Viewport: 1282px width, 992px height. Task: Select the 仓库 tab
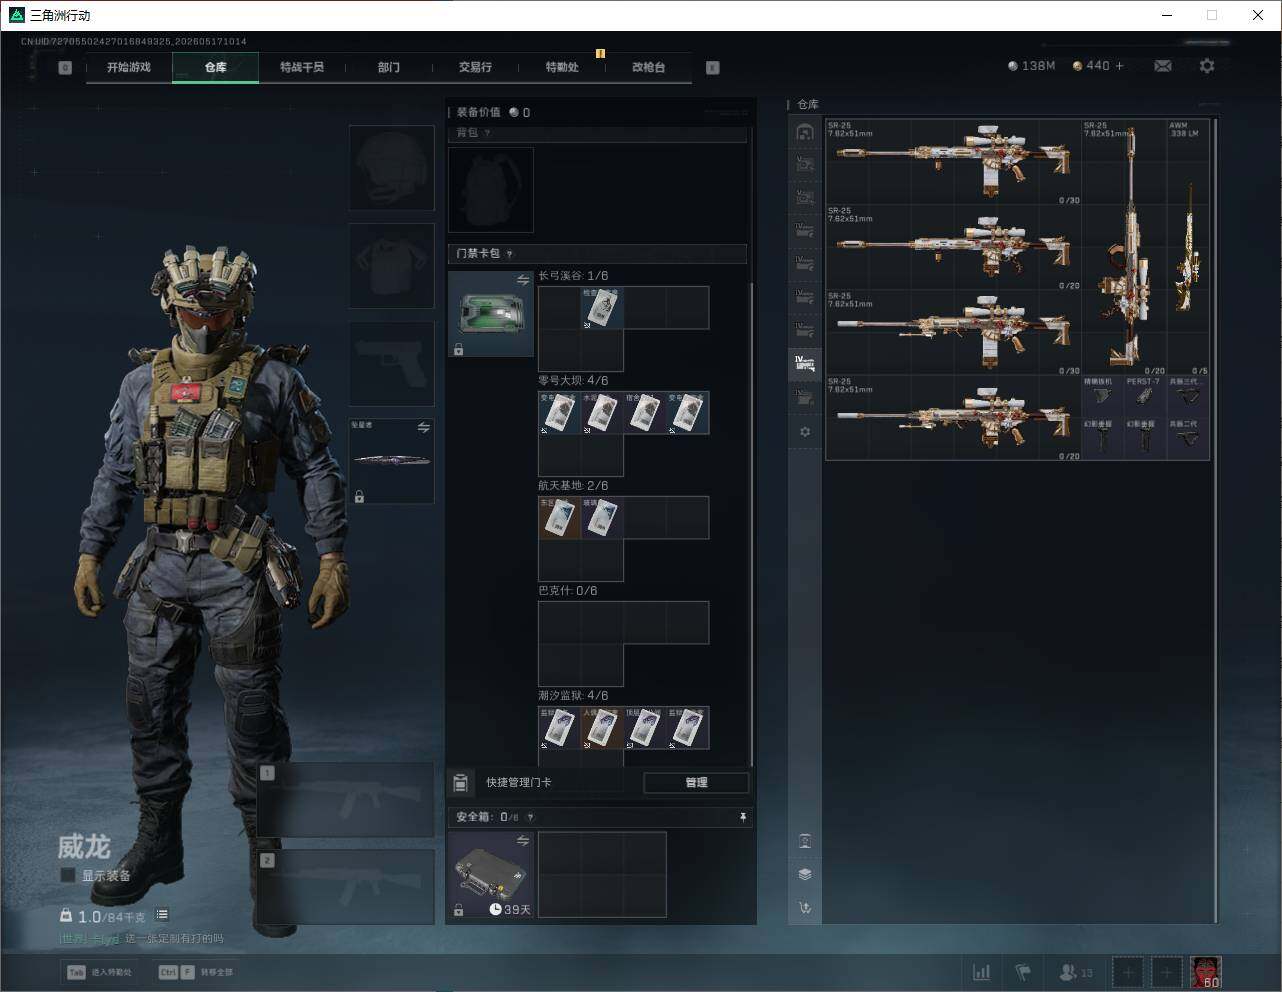coord(216,67)
